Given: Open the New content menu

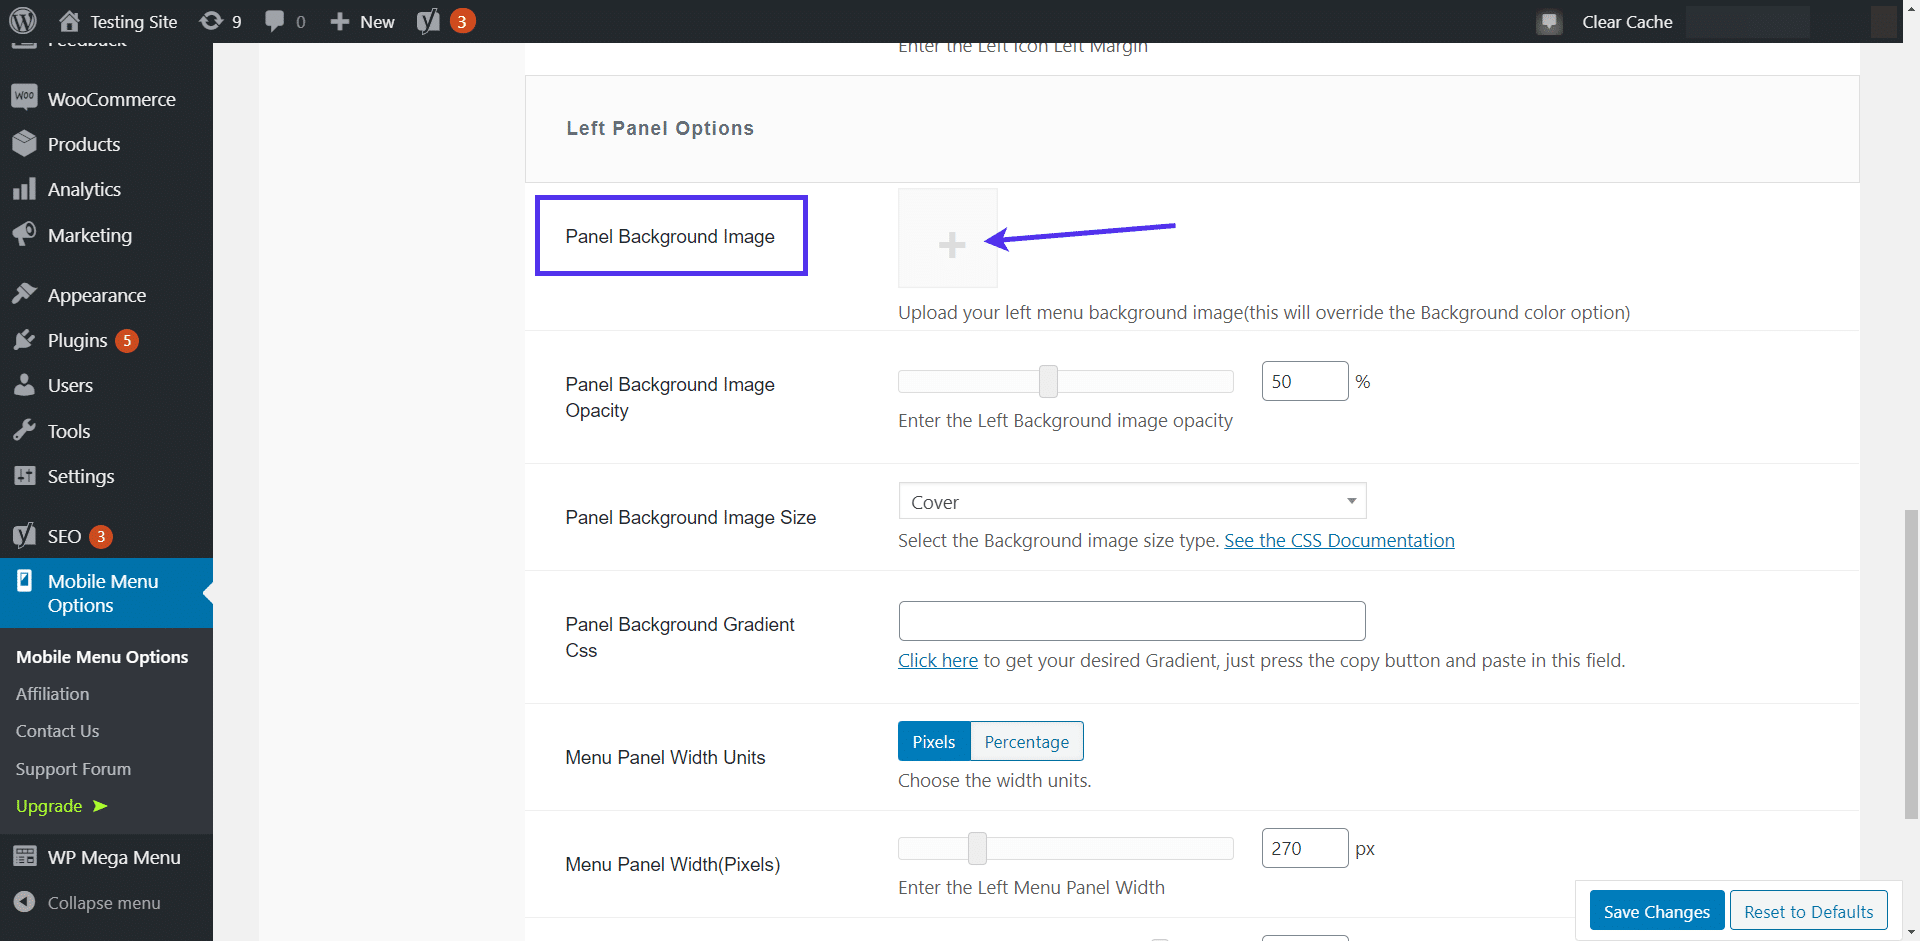Looking at the screenshot, I should point(362,21).
